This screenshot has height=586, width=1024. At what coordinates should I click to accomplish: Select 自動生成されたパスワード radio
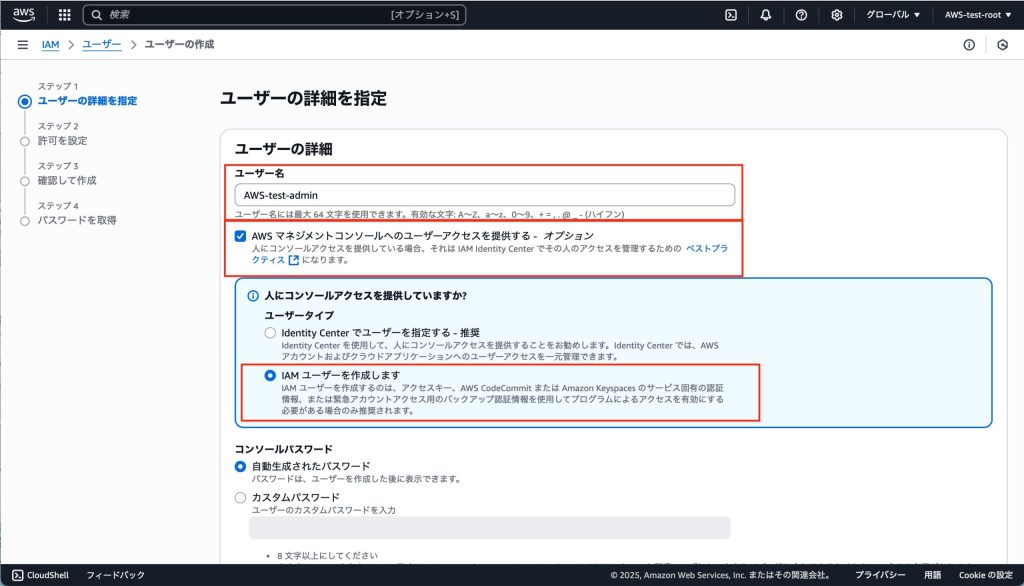[x=240, y=466]
